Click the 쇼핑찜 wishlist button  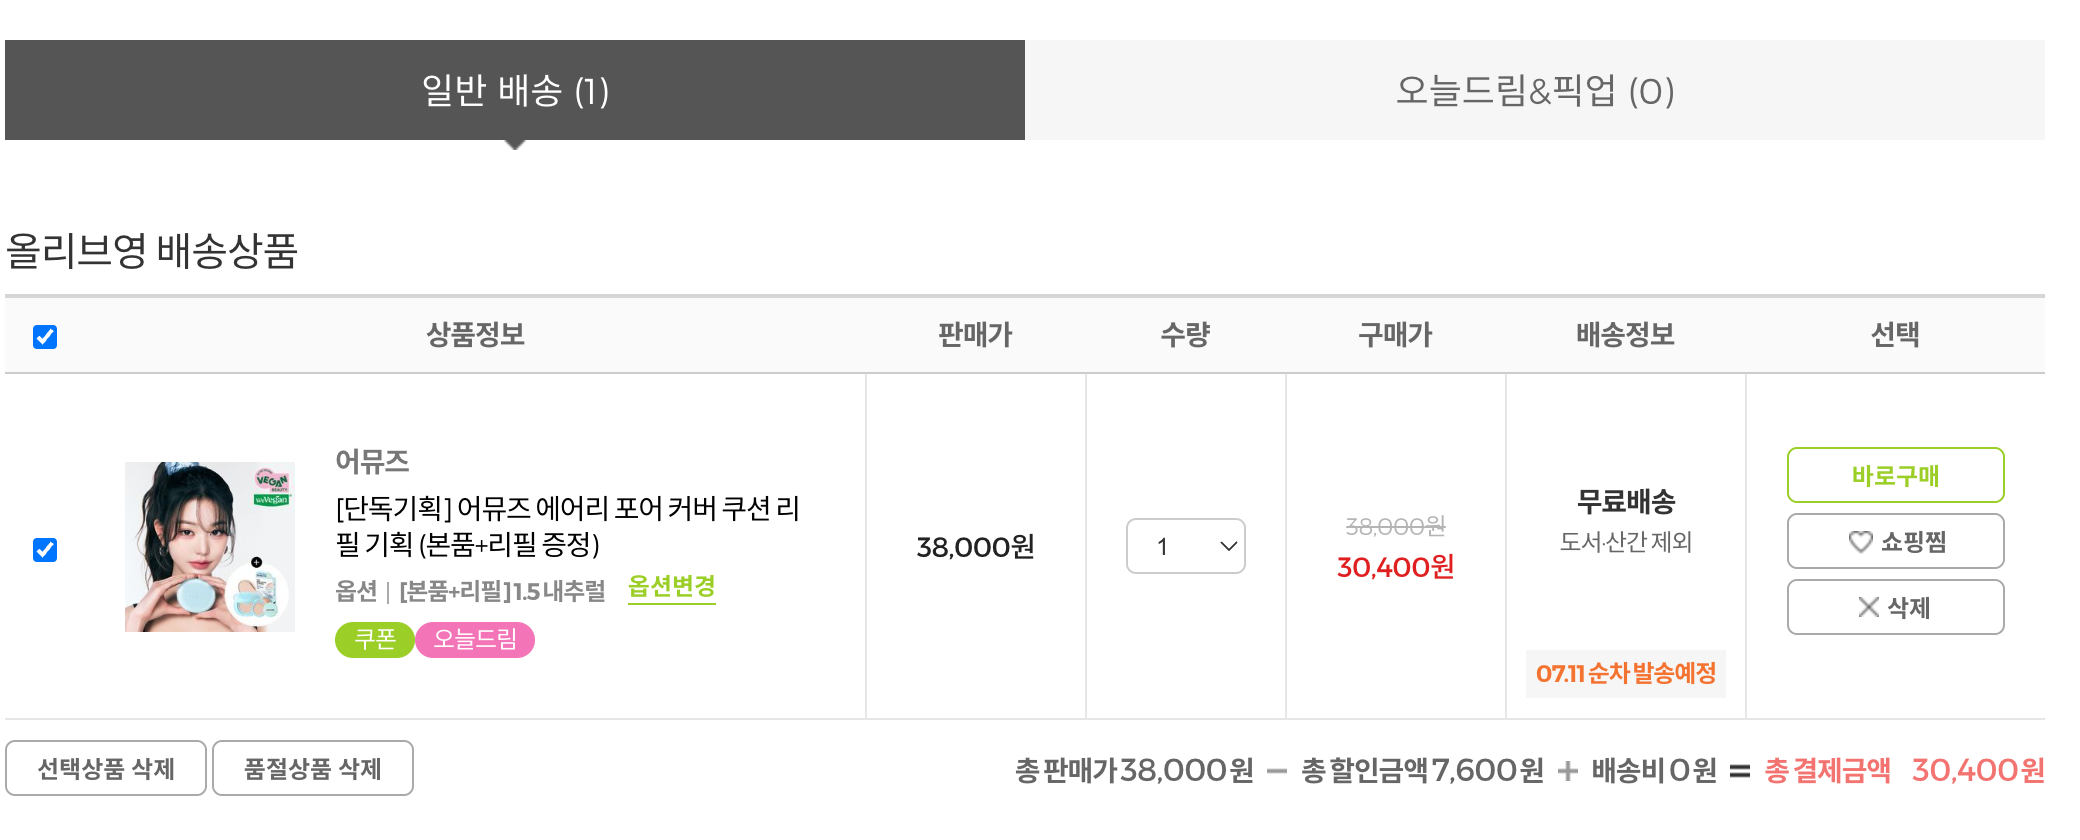click(1896, 541)
